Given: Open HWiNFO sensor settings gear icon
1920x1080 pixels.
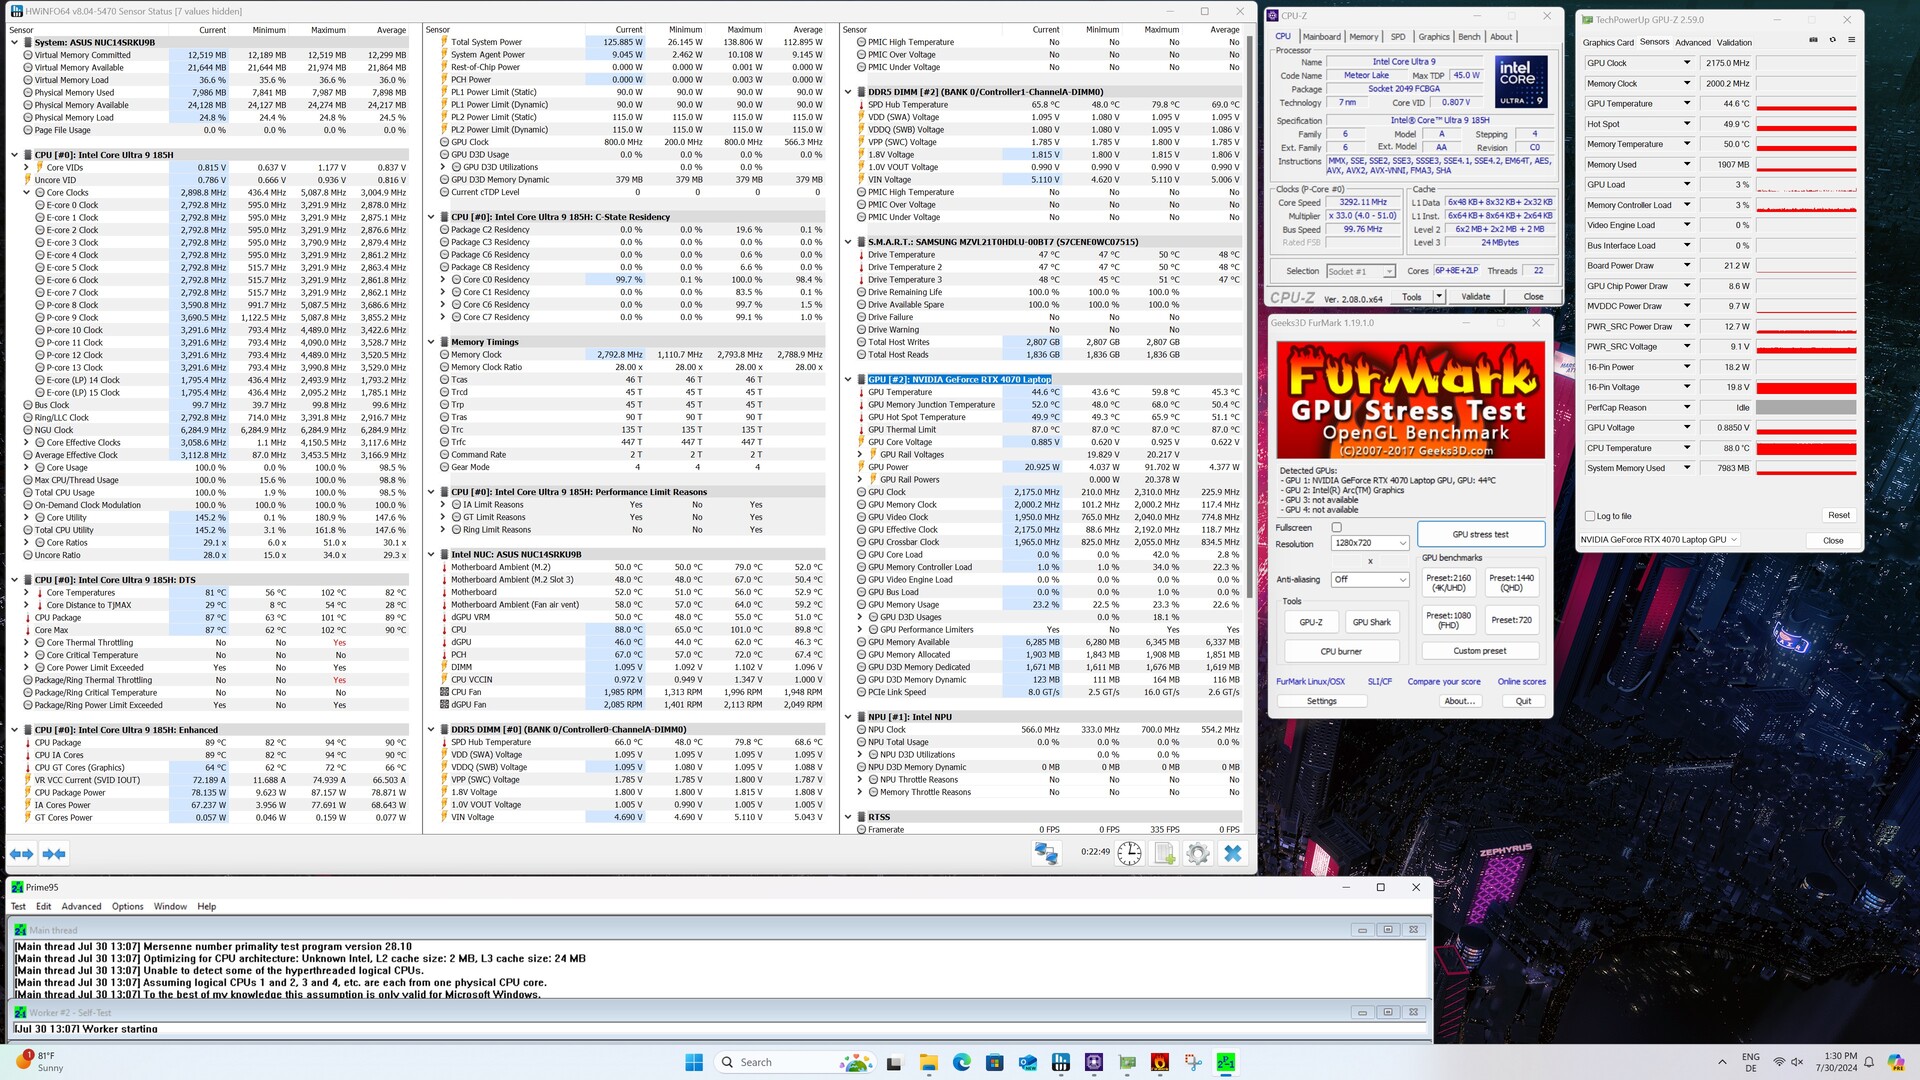Looking at the screenshot, I should pos(1197,853).
